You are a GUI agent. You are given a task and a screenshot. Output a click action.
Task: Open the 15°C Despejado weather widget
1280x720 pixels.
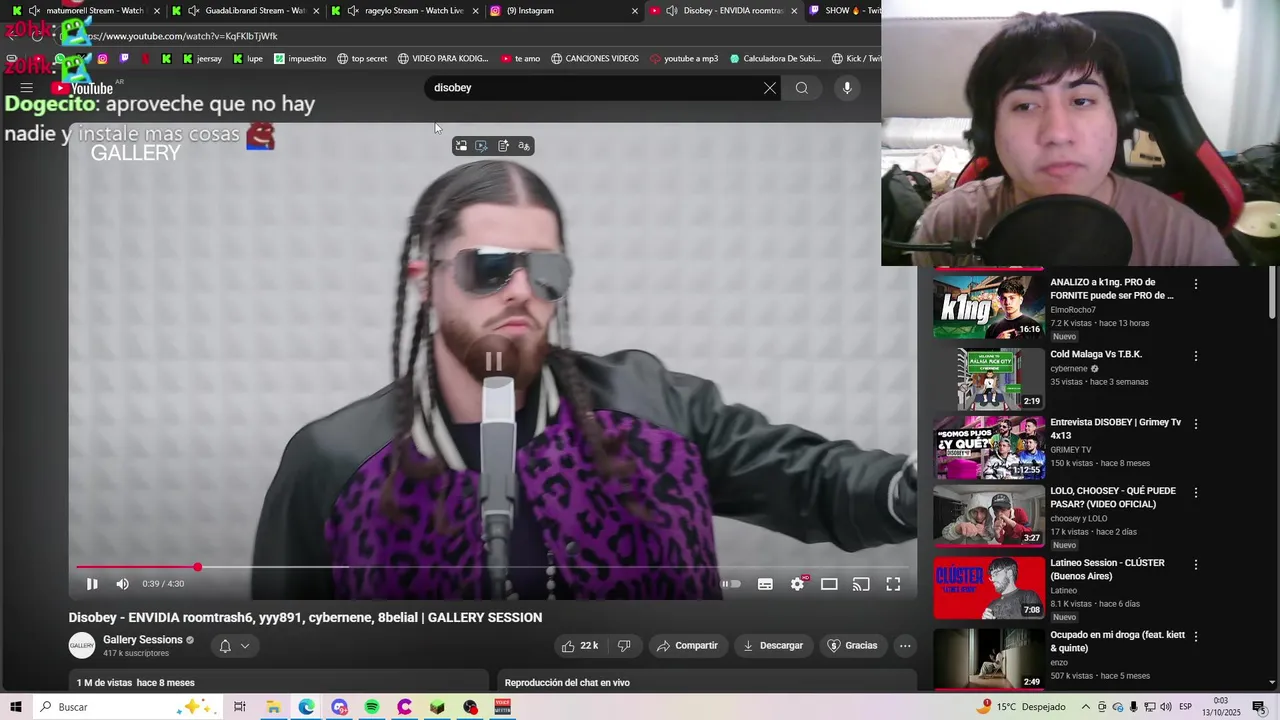[x=1021, y=707]
